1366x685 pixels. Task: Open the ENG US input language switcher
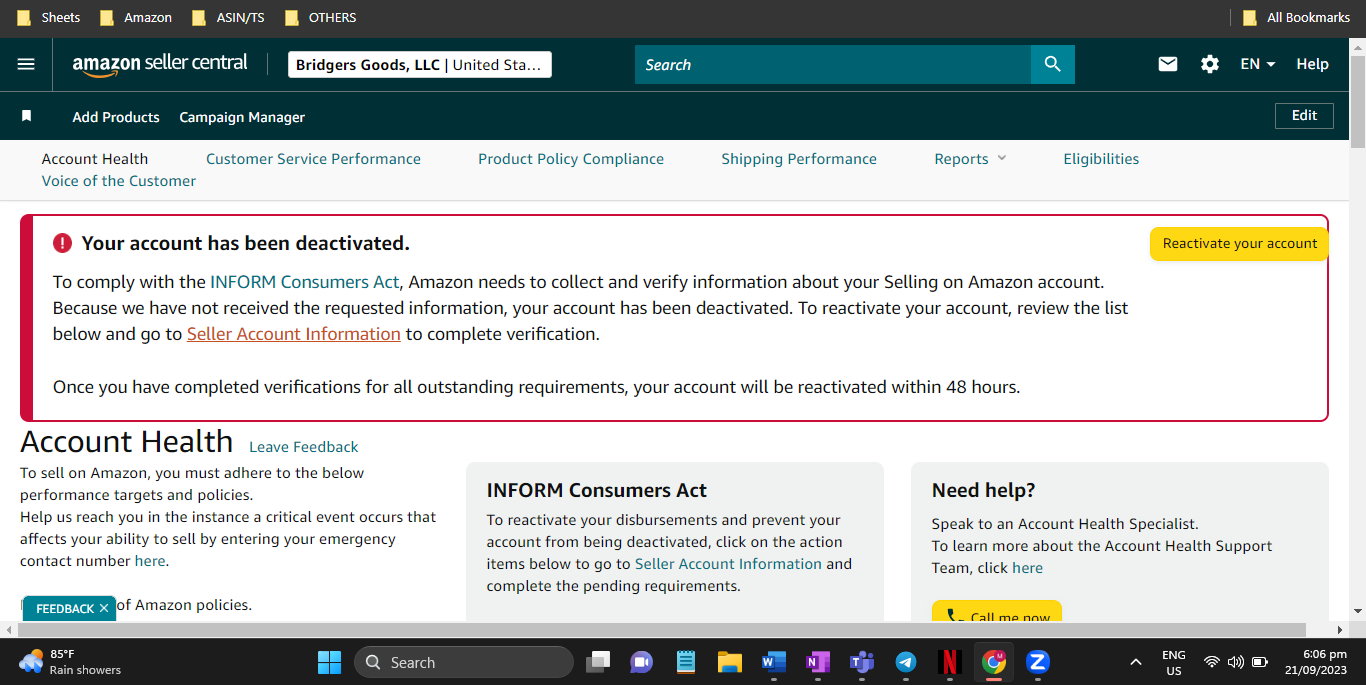[x=1174, y=662]
